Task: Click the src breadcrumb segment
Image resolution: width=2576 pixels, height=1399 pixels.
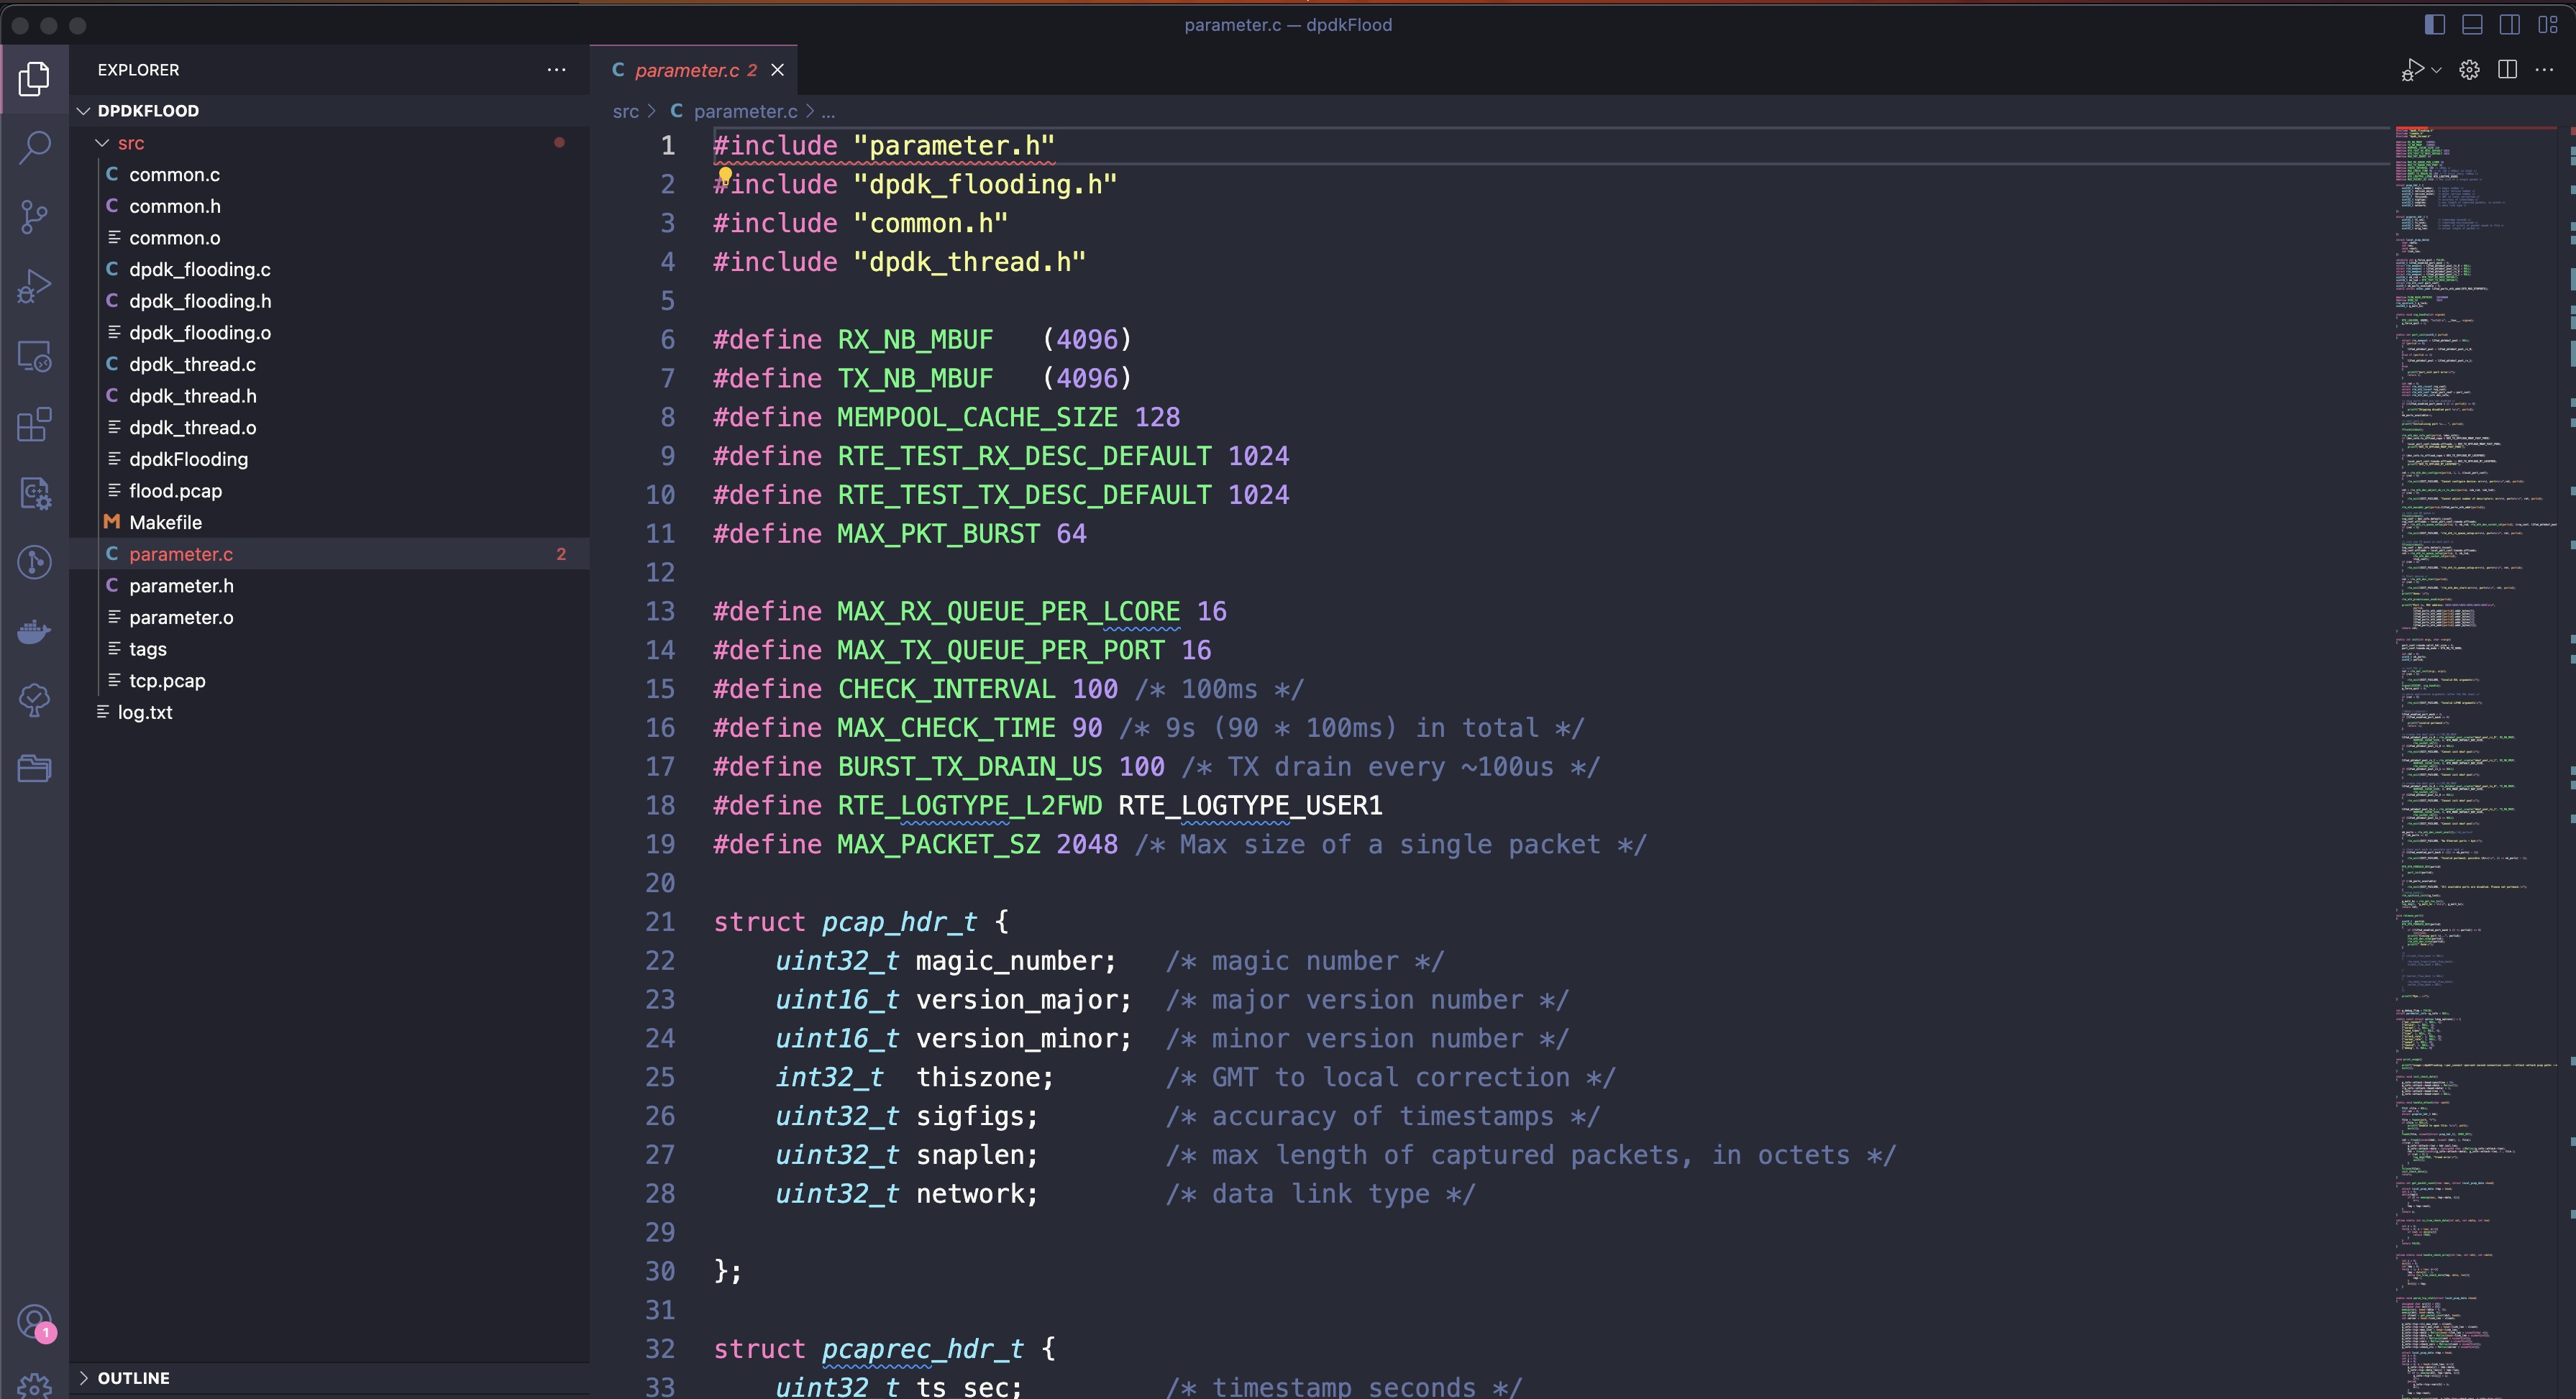Action: pos(625,111)
